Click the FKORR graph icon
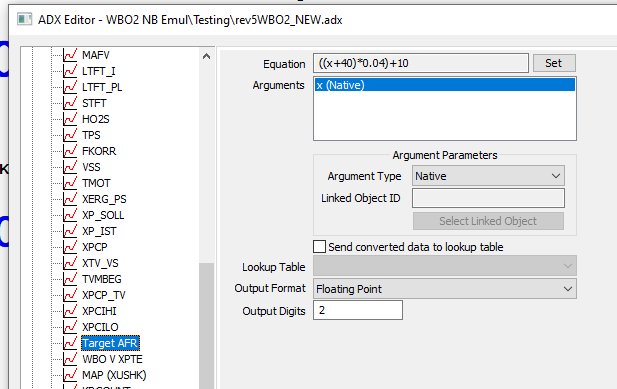Viewport: 617px width, 389px height. point(70,151)
